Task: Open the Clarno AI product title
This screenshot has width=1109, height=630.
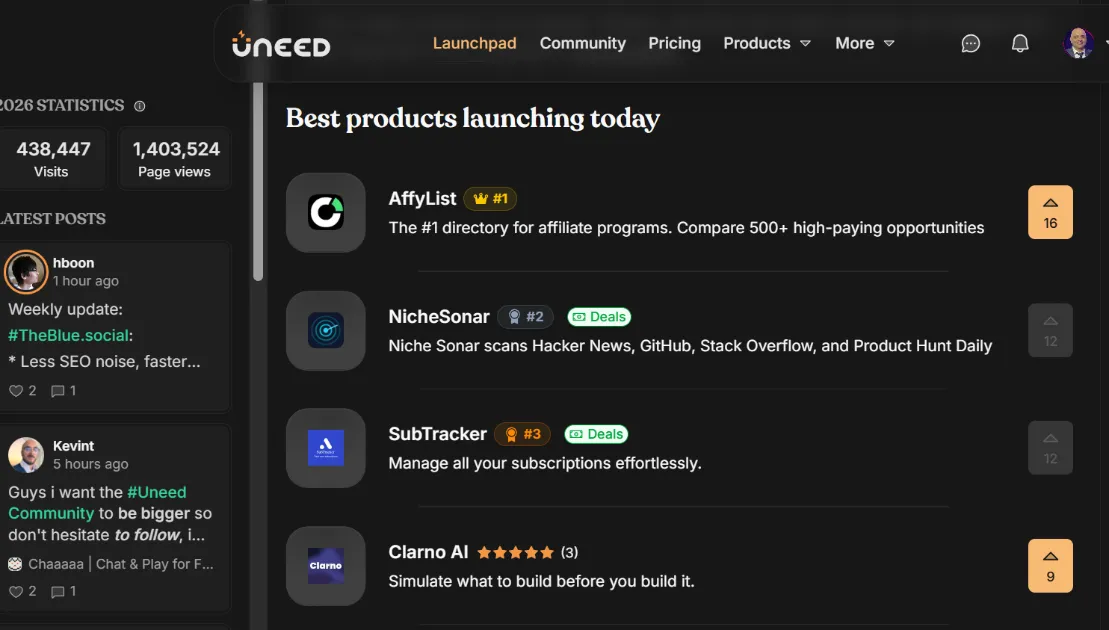Action: pyautogui.click(x=428, y=552)
